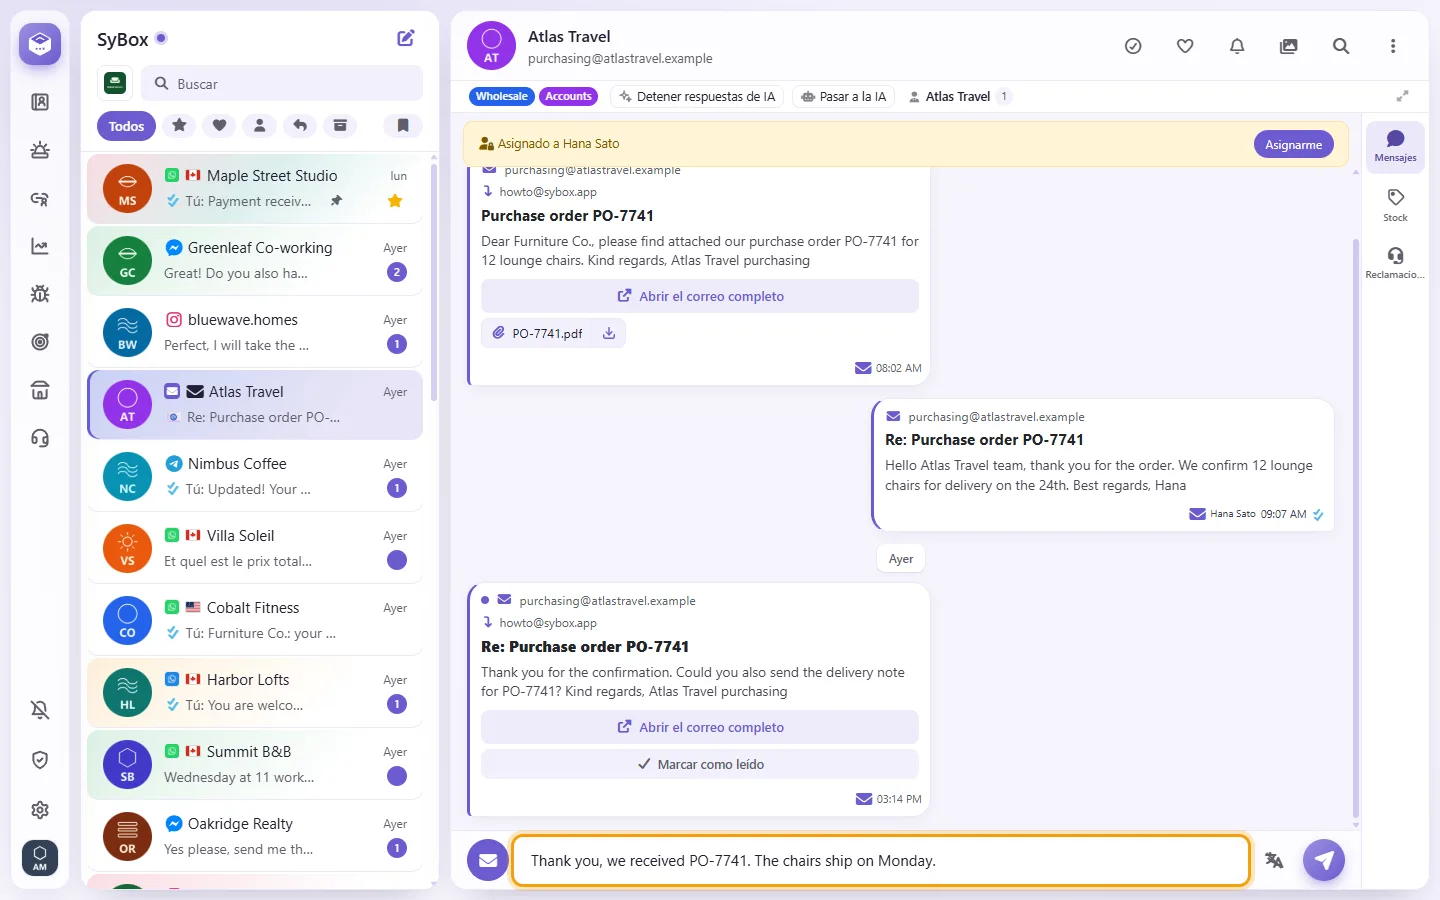The width and height of the screenshot is (1440, 900).
Task: Click the Wholesale tag
Action: click(x=501, y=97)
